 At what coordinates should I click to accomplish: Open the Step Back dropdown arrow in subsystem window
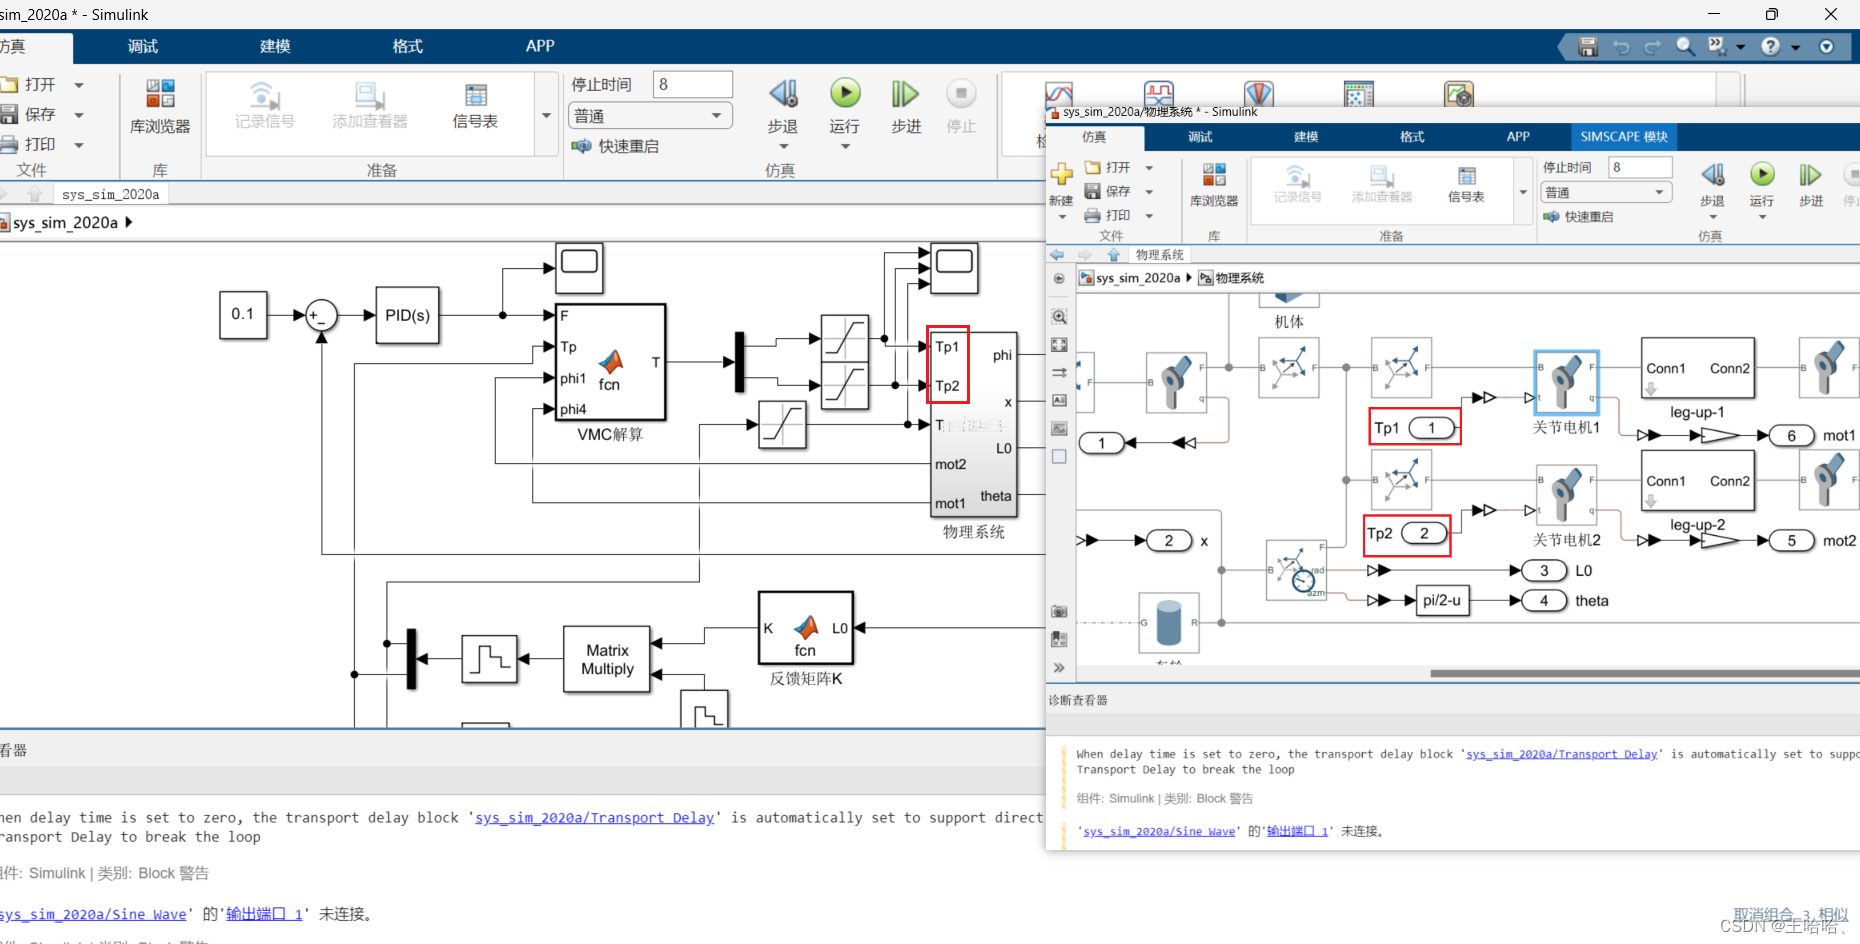1713,217
